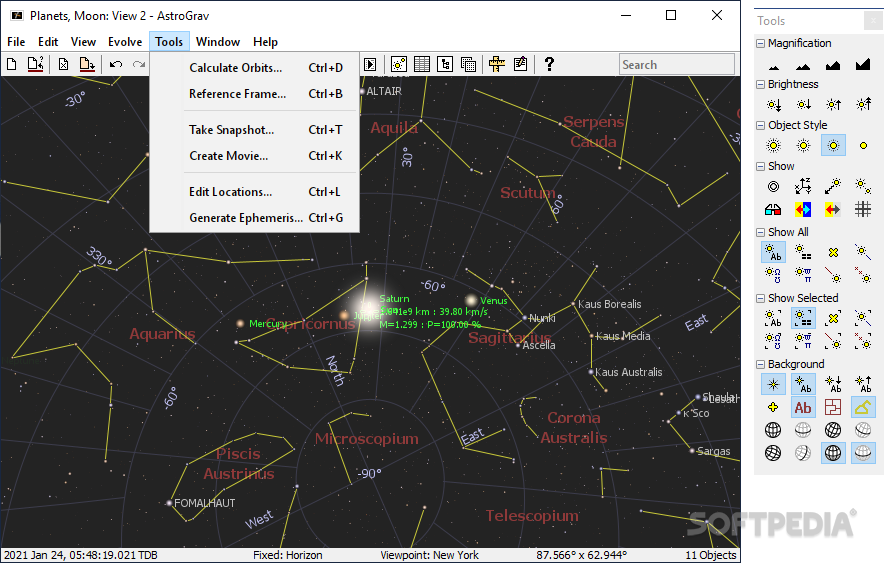
Task: Toggle the yellow-blue arrows Show icon
Action: 803,210
